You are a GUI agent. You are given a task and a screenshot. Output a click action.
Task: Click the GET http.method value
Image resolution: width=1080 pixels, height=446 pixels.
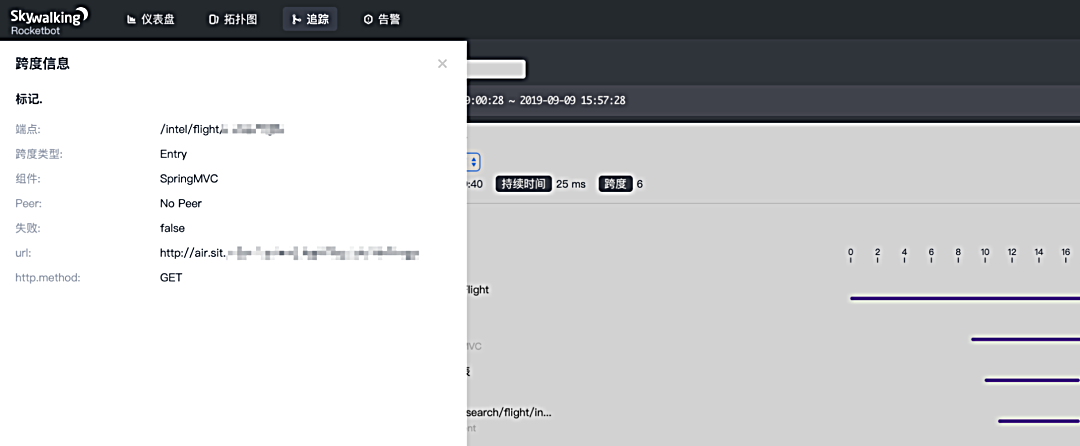171,278
